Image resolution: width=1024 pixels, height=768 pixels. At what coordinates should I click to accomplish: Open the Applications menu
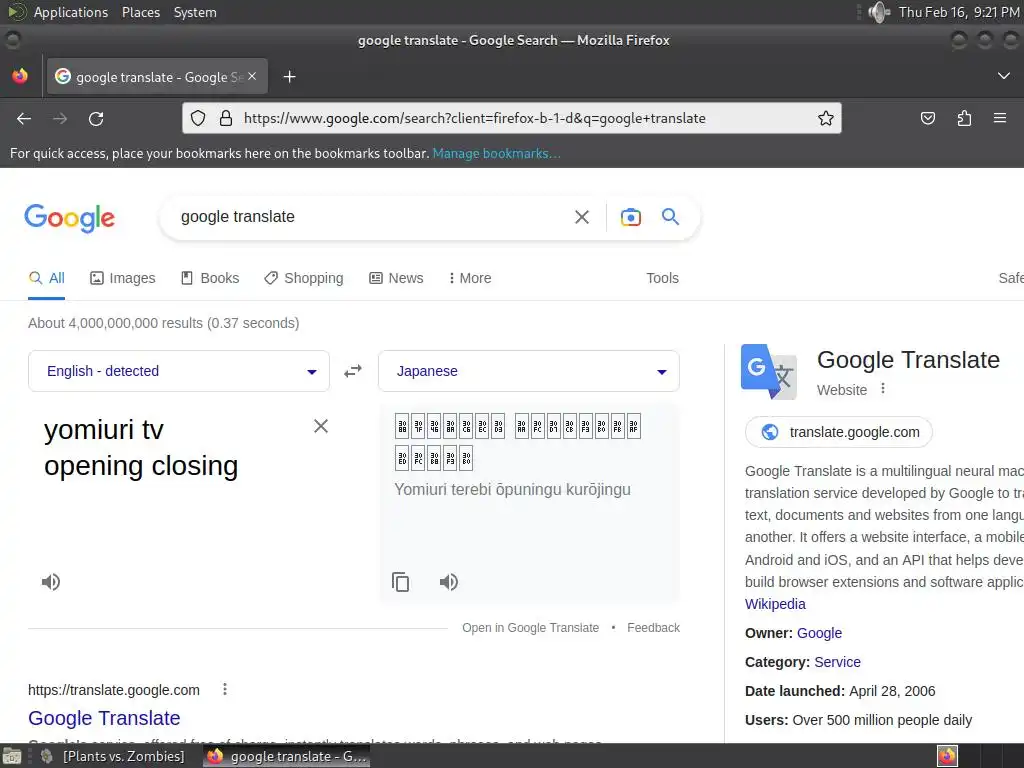(71, 12)
